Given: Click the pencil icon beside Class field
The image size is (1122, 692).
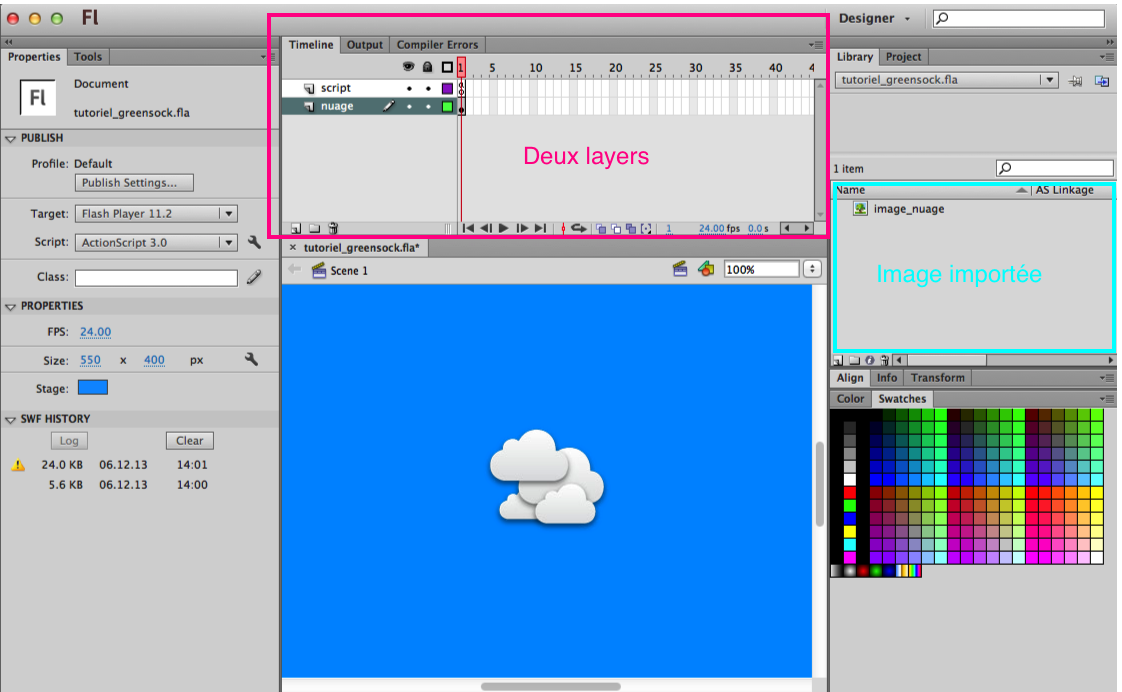Looking at the screenshot, I should [254, 277].
